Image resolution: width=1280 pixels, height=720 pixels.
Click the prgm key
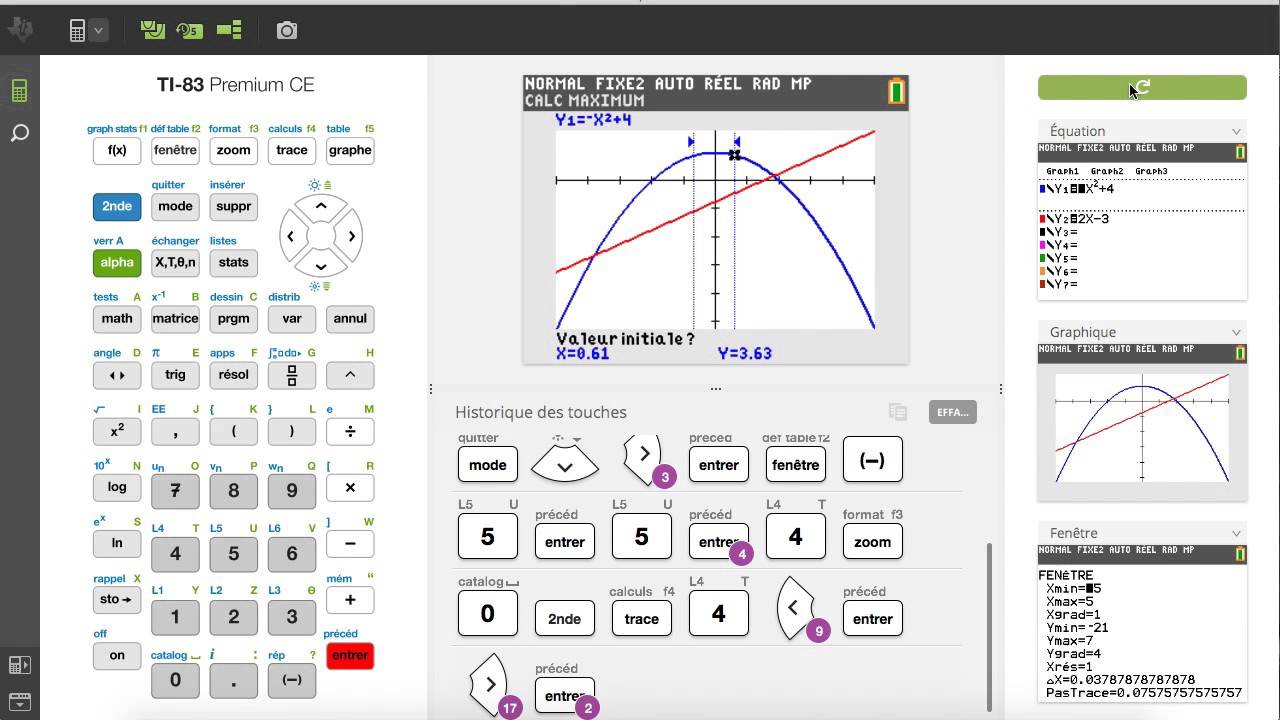(x=233, y=318)
